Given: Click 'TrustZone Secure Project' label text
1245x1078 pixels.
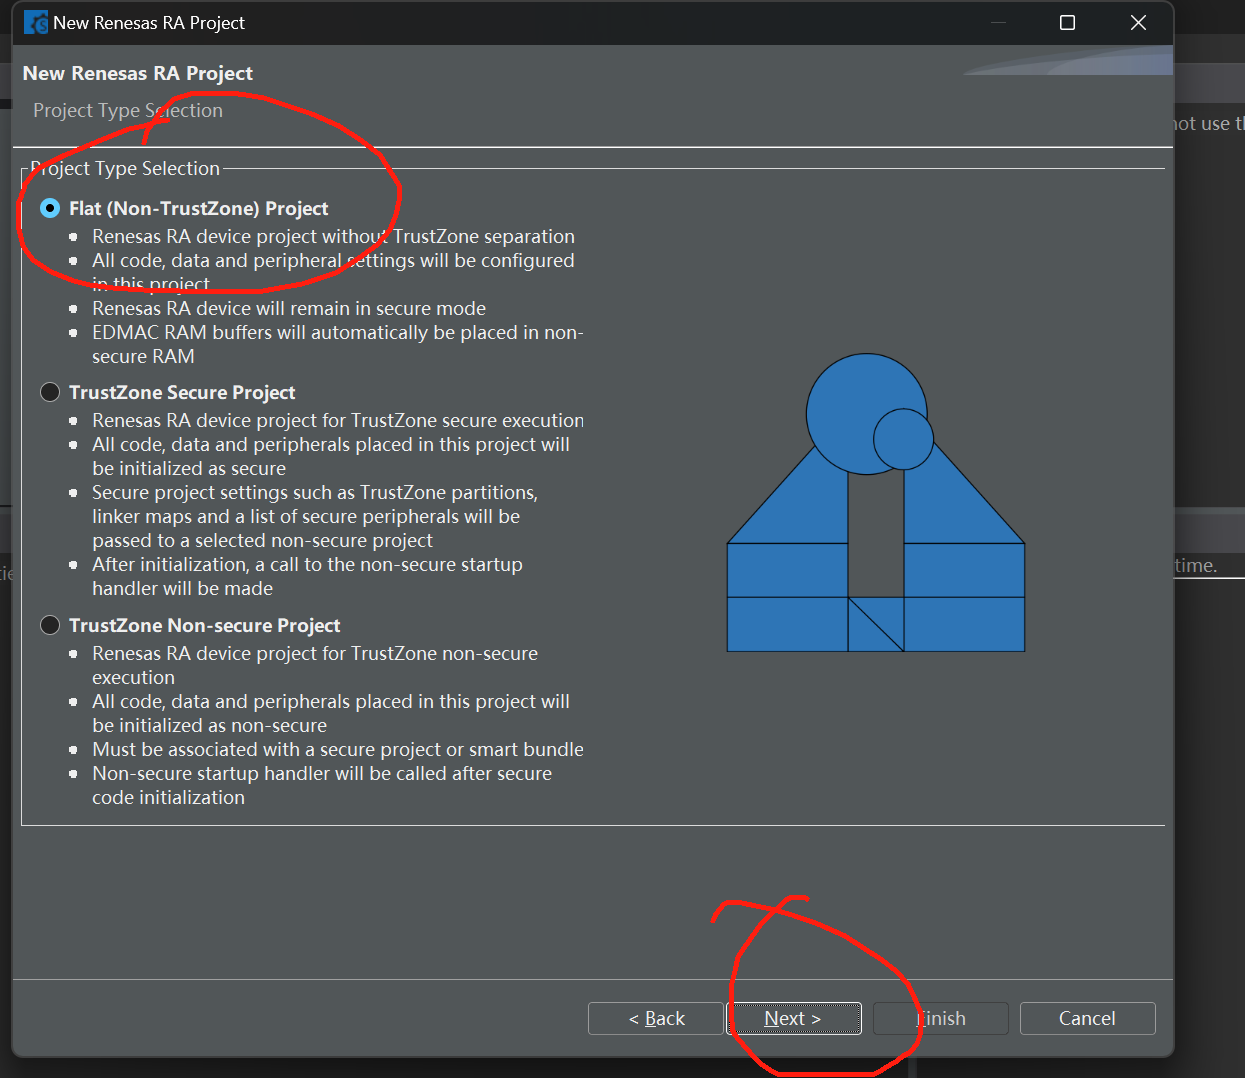Looking at the screenshot, I should pyautogui.click(x=182, y=392).
